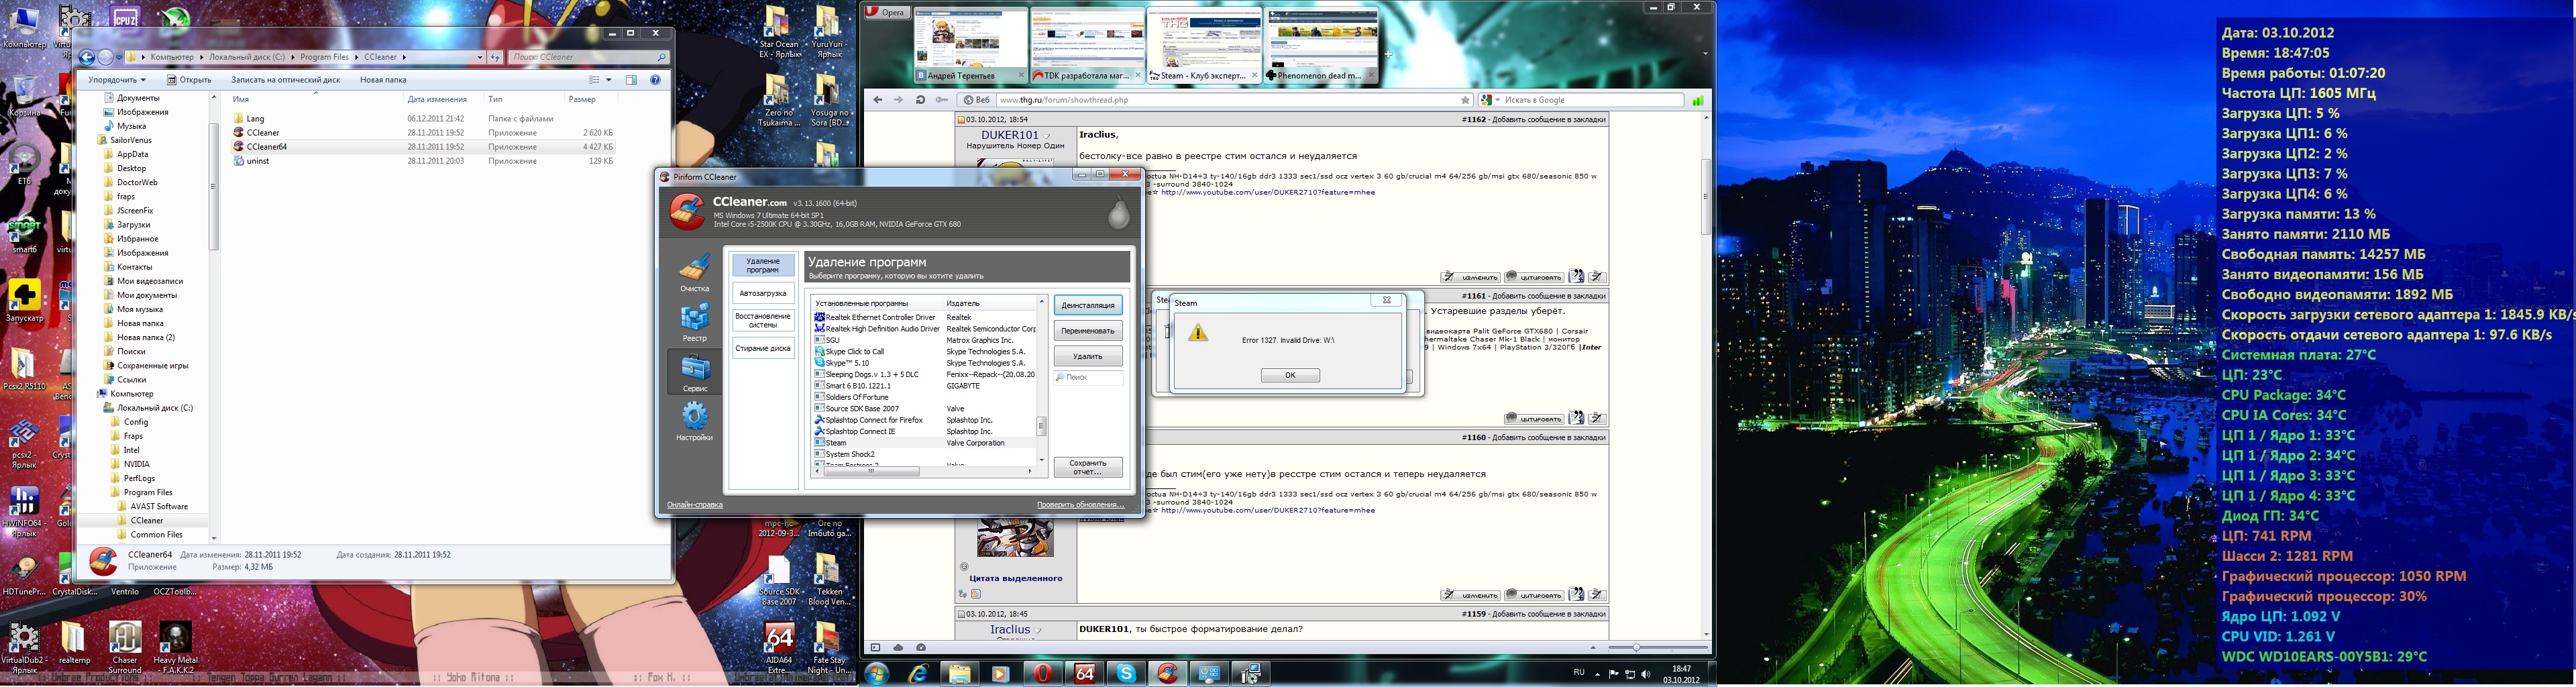Select CCleaner64 file in Explorer
Screen dimensions: 2576x687
(x=424, y=147)
